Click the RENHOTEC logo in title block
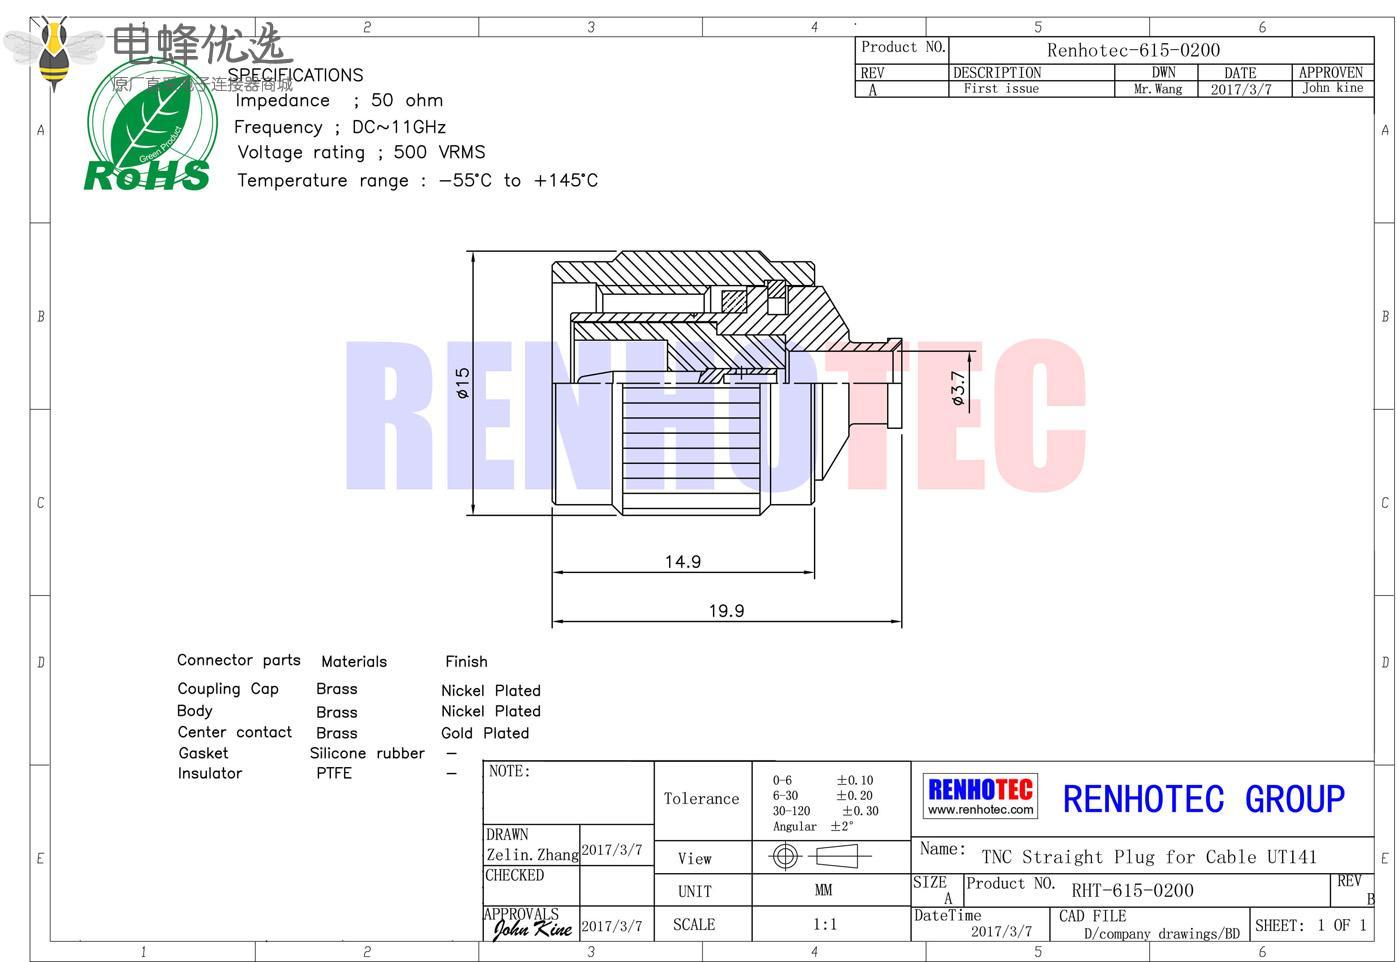The image size is (1397, 962). point(980,789)
